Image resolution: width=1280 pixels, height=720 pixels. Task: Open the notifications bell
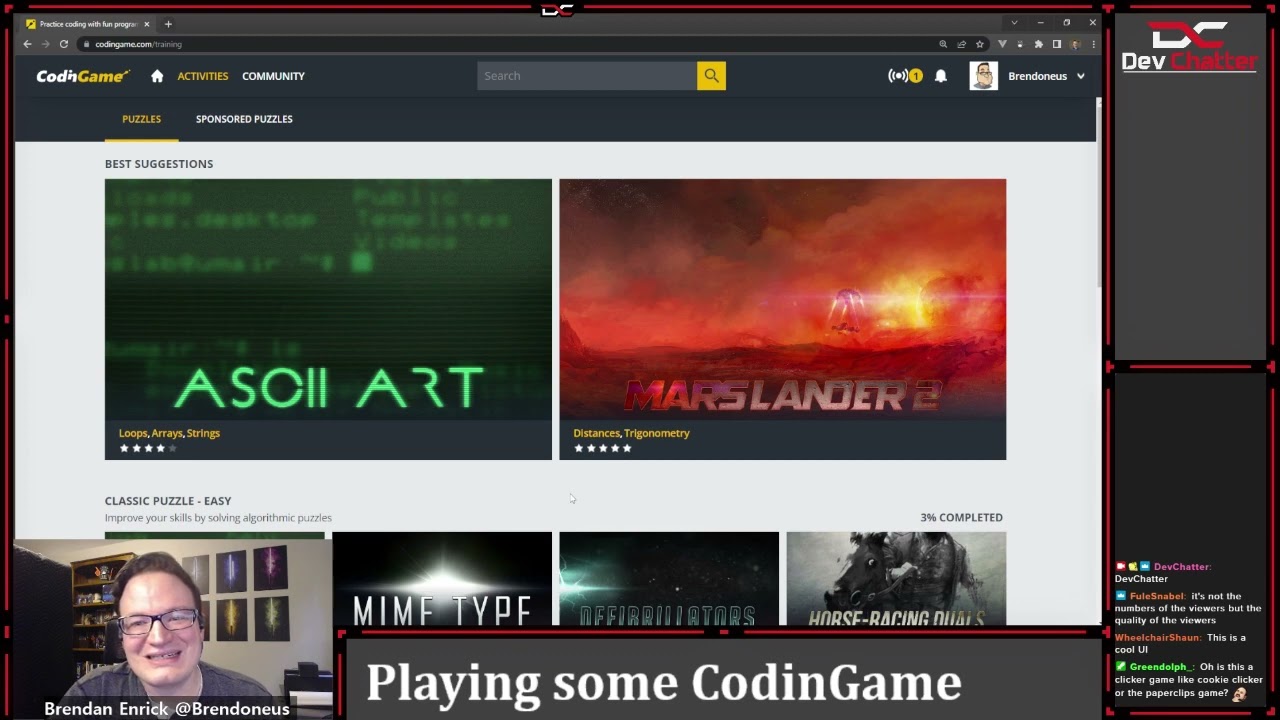pyautogui.click(x=941, y=76)
